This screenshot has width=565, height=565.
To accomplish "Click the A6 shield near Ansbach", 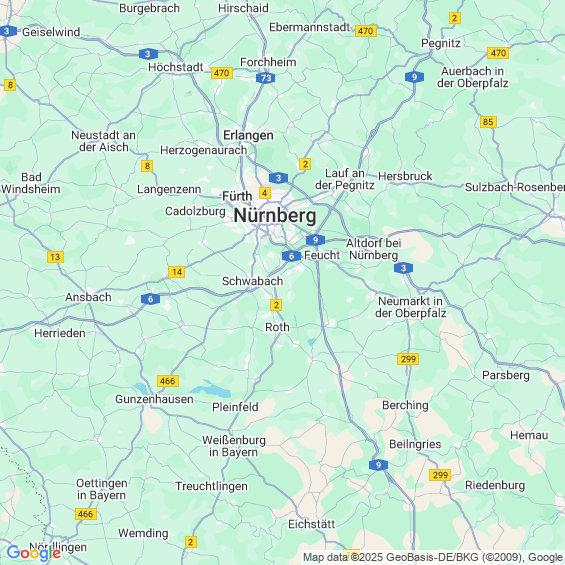I will 150,299.
